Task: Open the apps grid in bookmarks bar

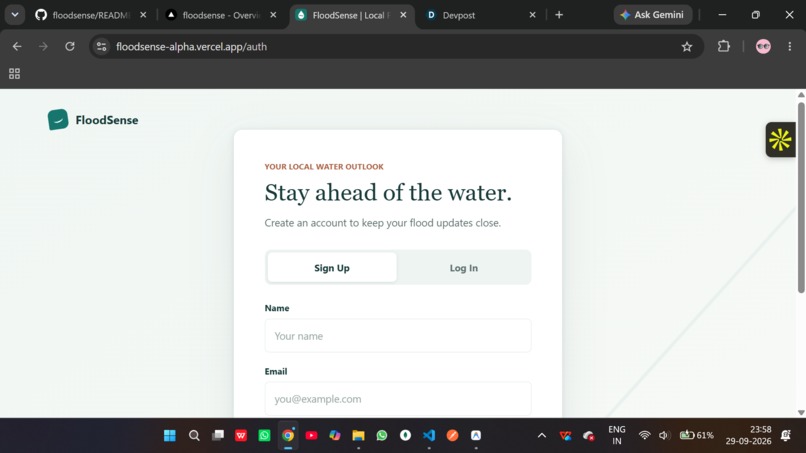Action: pyautogui.click(x=14, y=74)
